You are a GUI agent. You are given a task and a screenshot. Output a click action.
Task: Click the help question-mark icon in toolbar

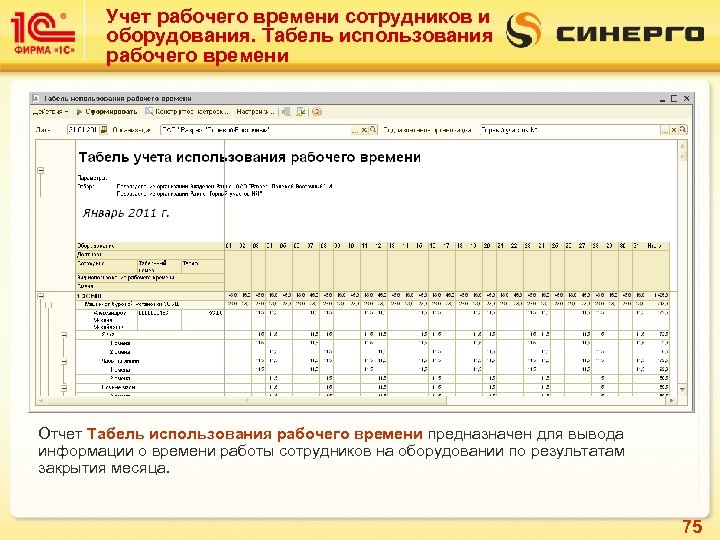pyautogui.click(x=316, y=112)
